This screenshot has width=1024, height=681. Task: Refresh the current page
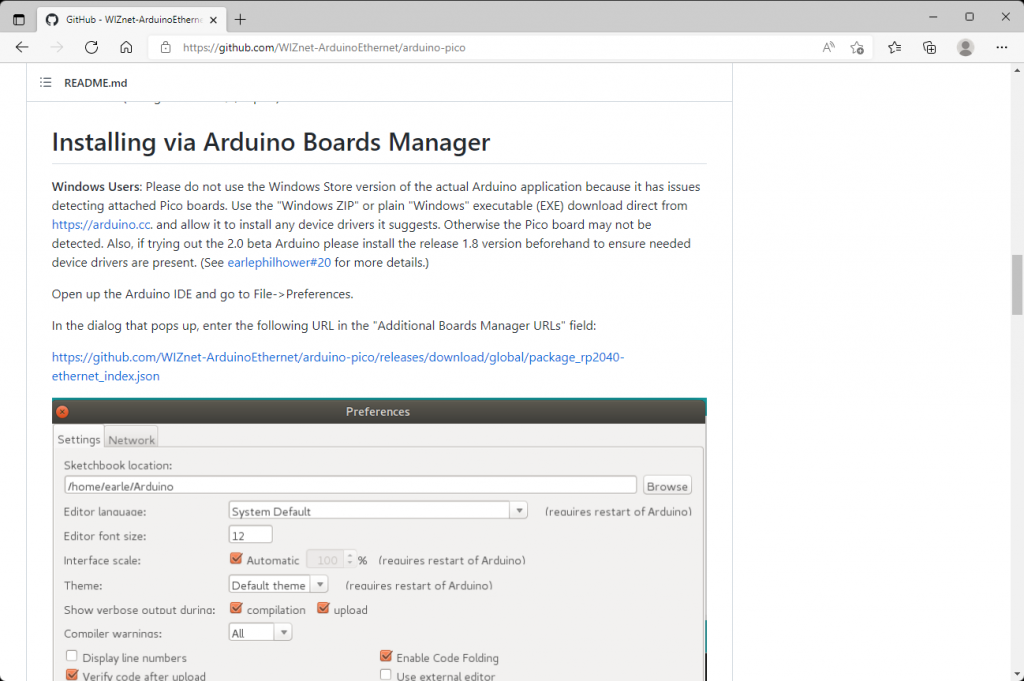91,47
